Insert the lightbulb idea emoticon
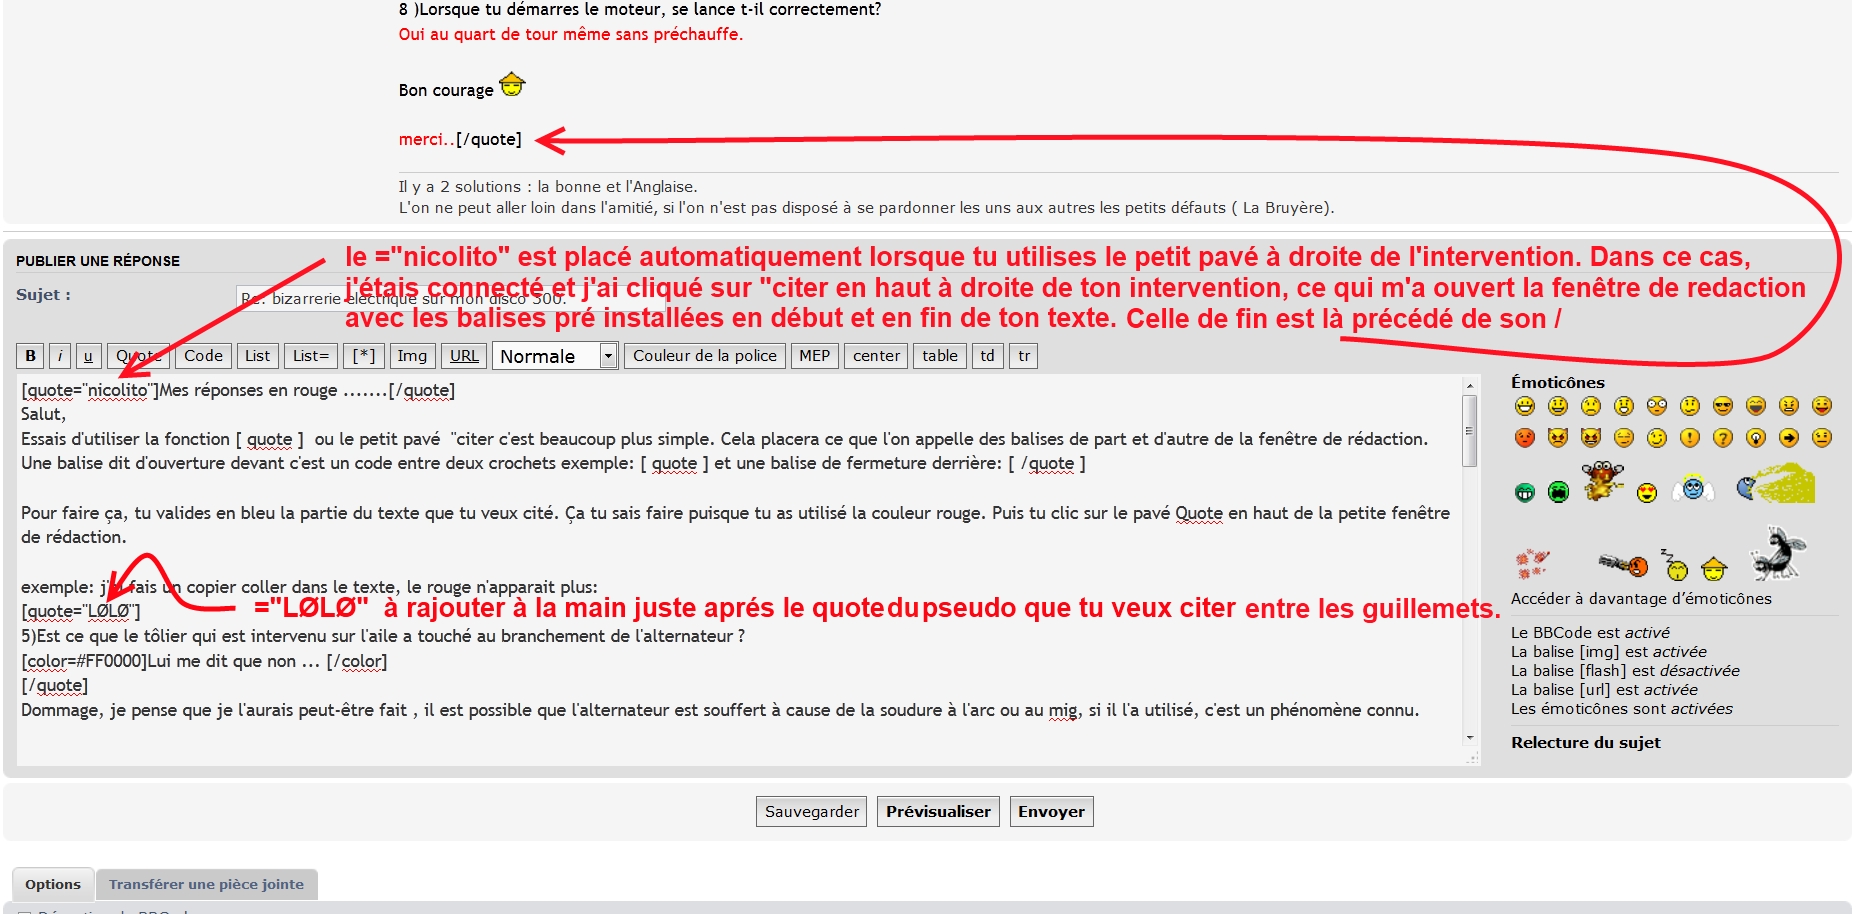The image size is (1867, 914). coord(1755,438)
